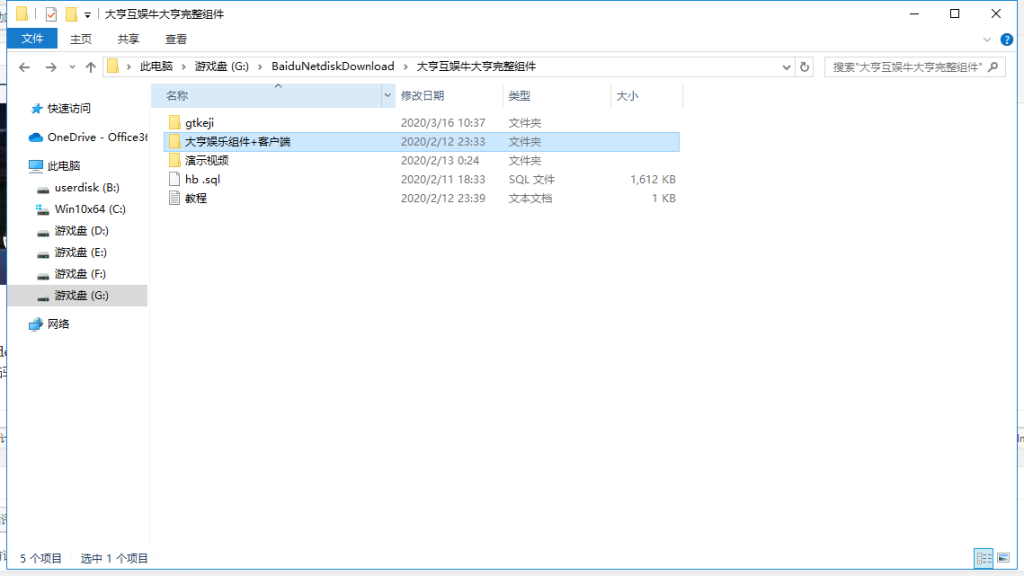1024x576 pixels.
Task: Click the 2020/2/11 18:33 date cell
Action: pyautogui.click(x=443, y=180)
